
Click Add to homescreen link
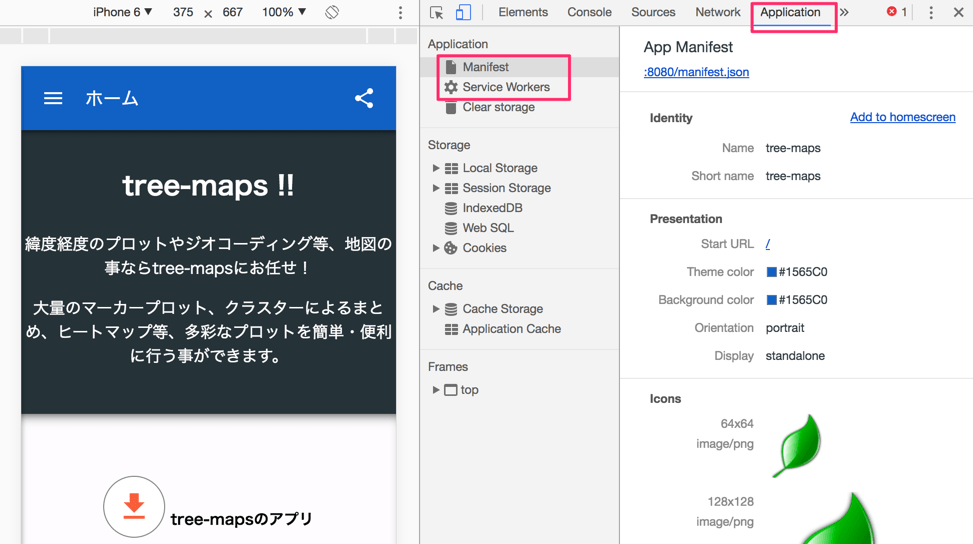point(903,117)
